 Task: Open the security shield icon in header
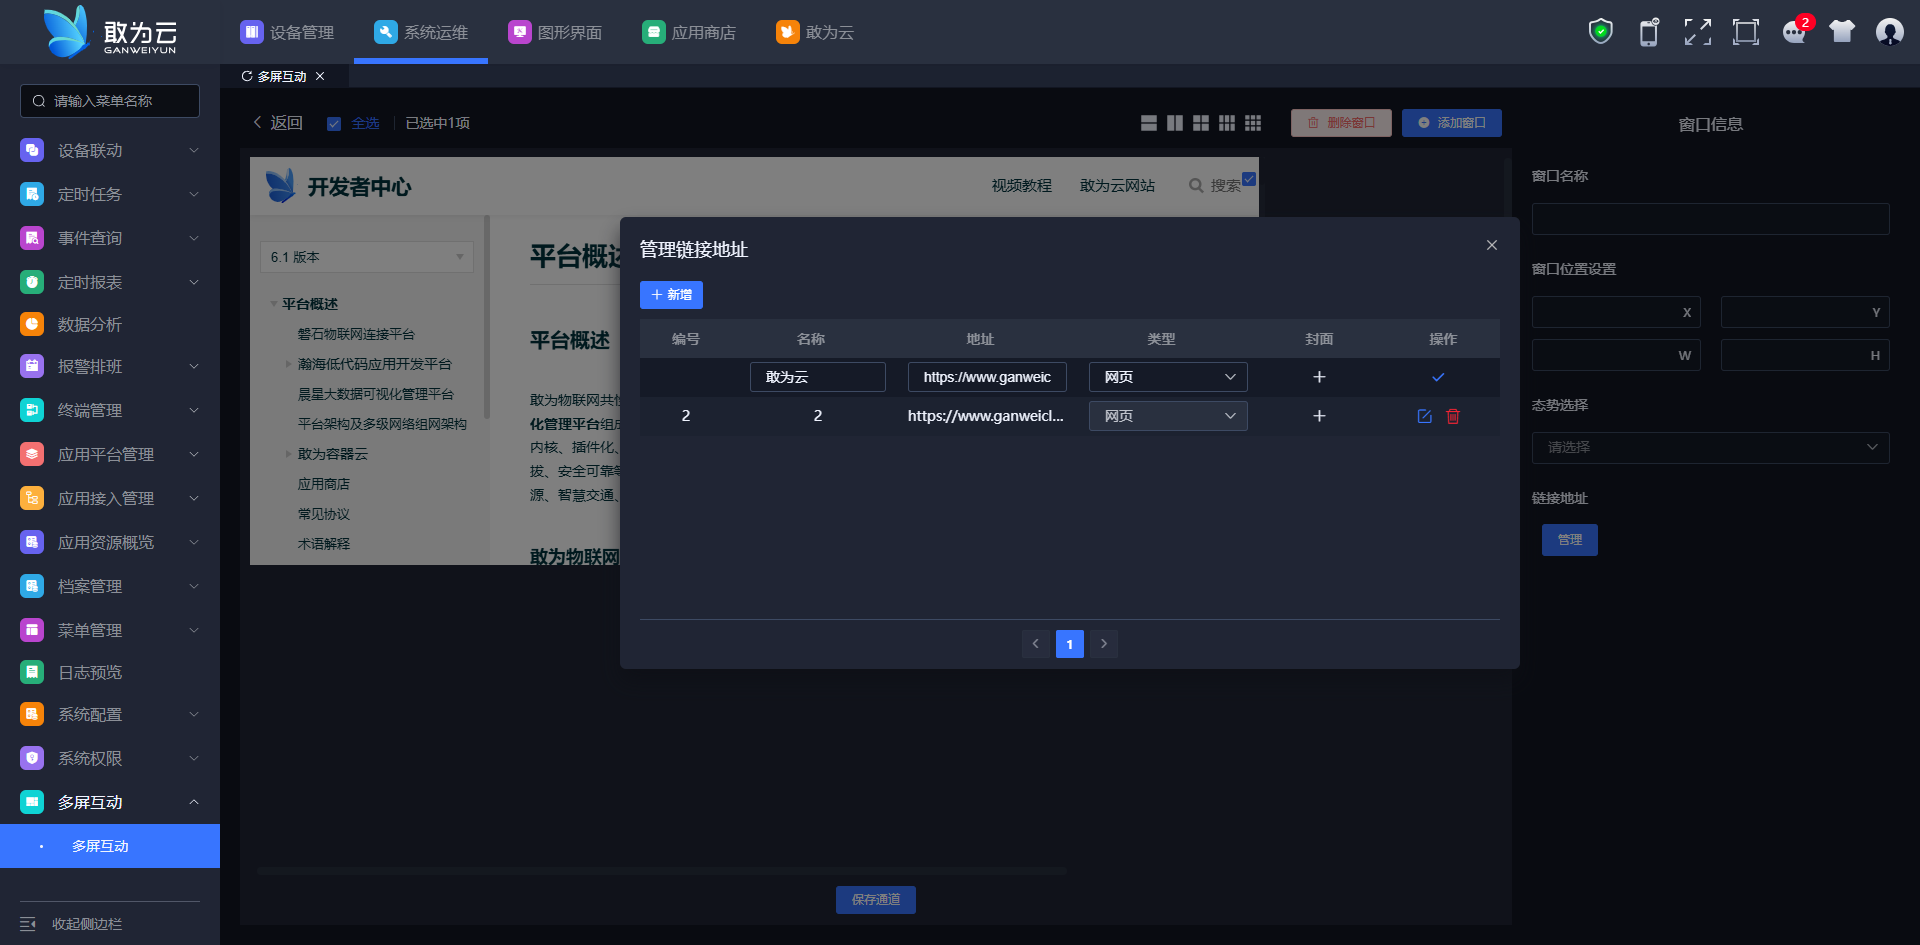(1600, 32)
